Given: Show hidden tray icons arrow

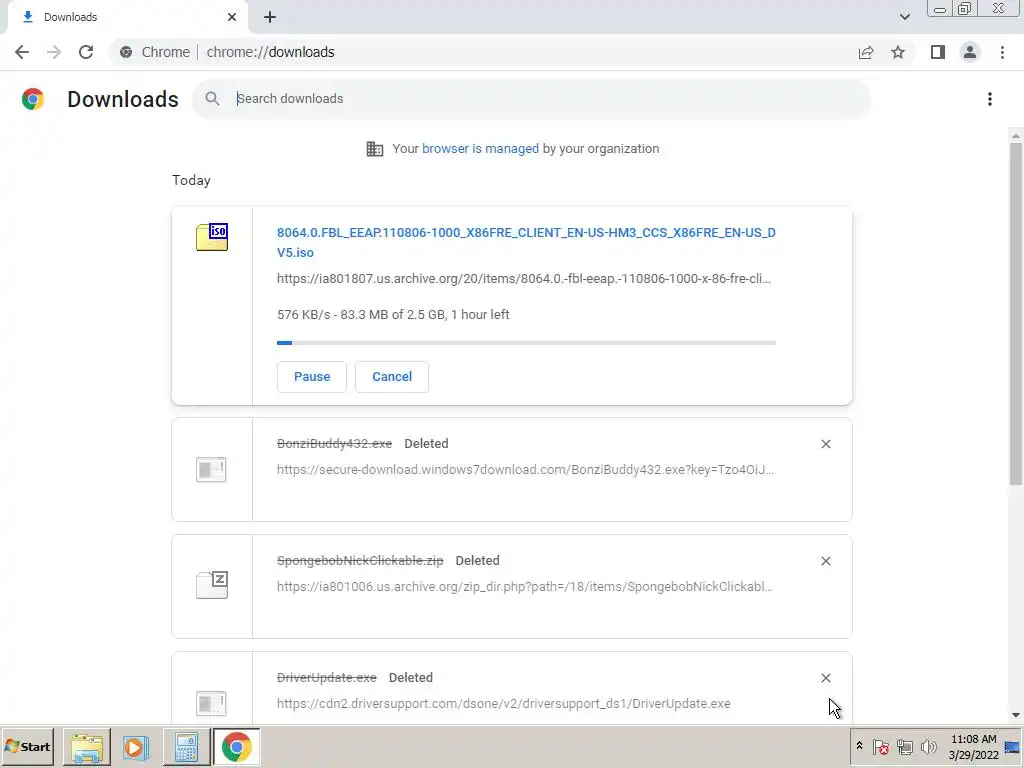Looking at the screenshot, I should coord(859,746).
